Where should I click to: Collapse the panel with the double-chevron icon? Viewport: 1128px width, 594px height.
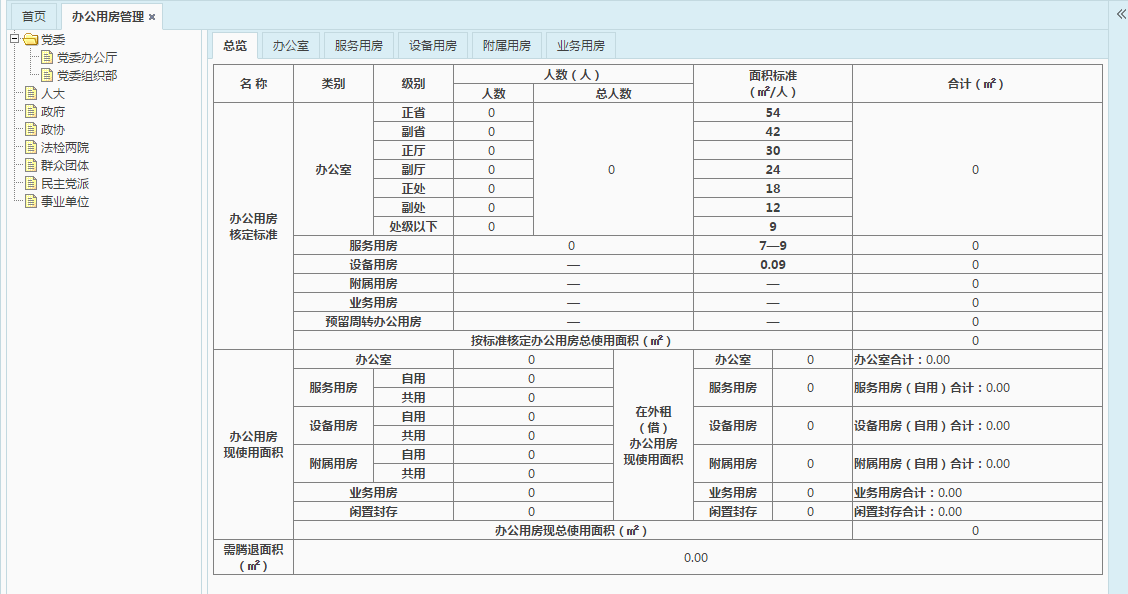(1121, 14)
